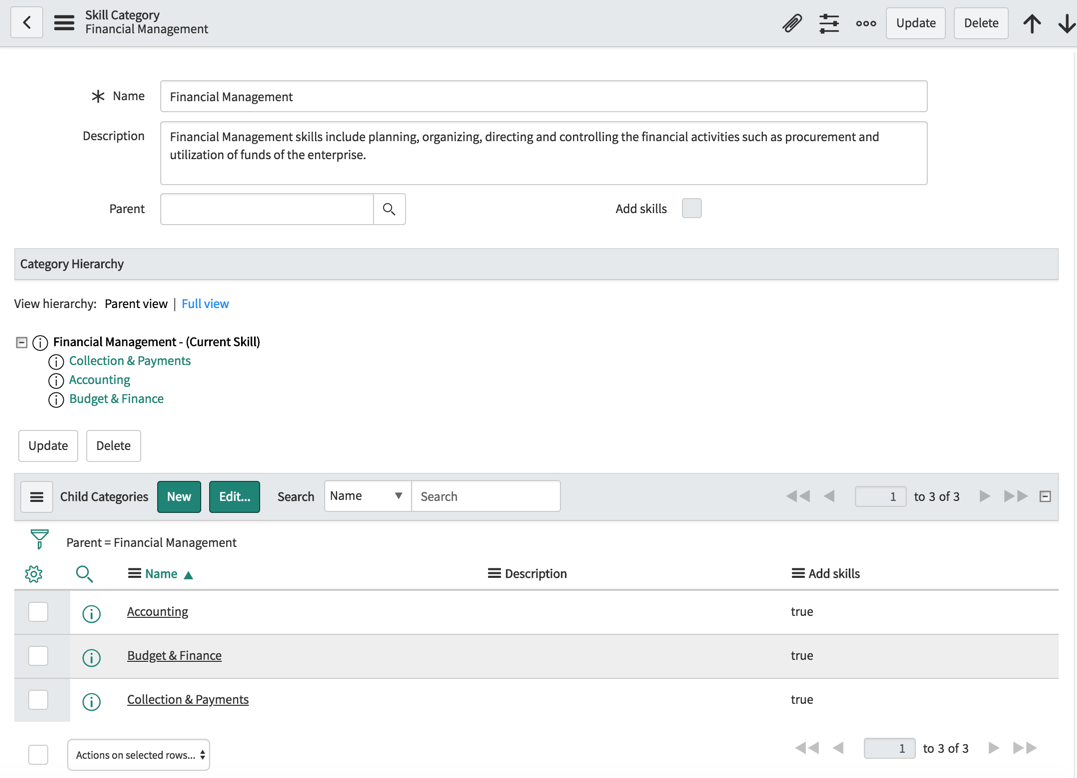Collapse the Financial Management hierarchy tree
Image resolution: width=1077 pixels, height=778 pixels.
pyautogui.click(x=22, y=342)
